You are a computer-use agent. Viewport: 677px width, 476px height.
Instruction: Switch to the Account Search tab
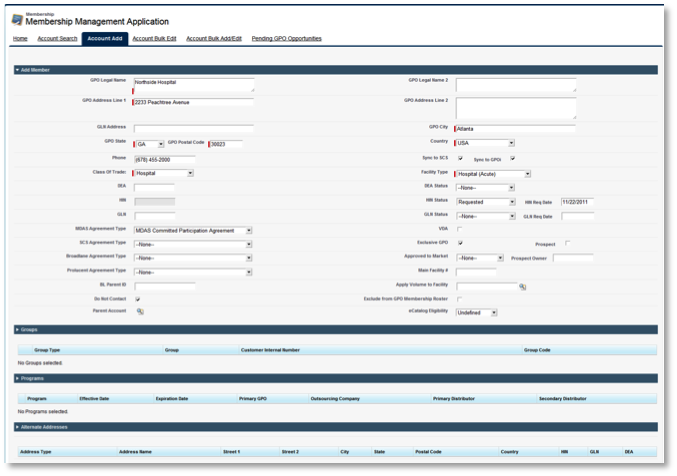coord(55,38)
